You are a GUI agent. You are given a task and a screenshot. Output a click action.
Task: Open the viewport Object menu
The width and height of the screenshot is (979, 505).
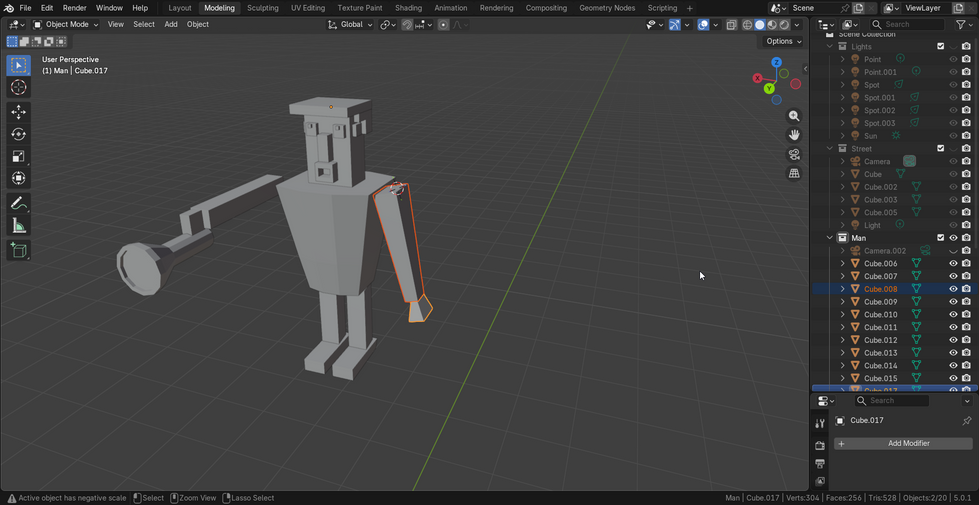pyautogui.click(x=197, y=24)
